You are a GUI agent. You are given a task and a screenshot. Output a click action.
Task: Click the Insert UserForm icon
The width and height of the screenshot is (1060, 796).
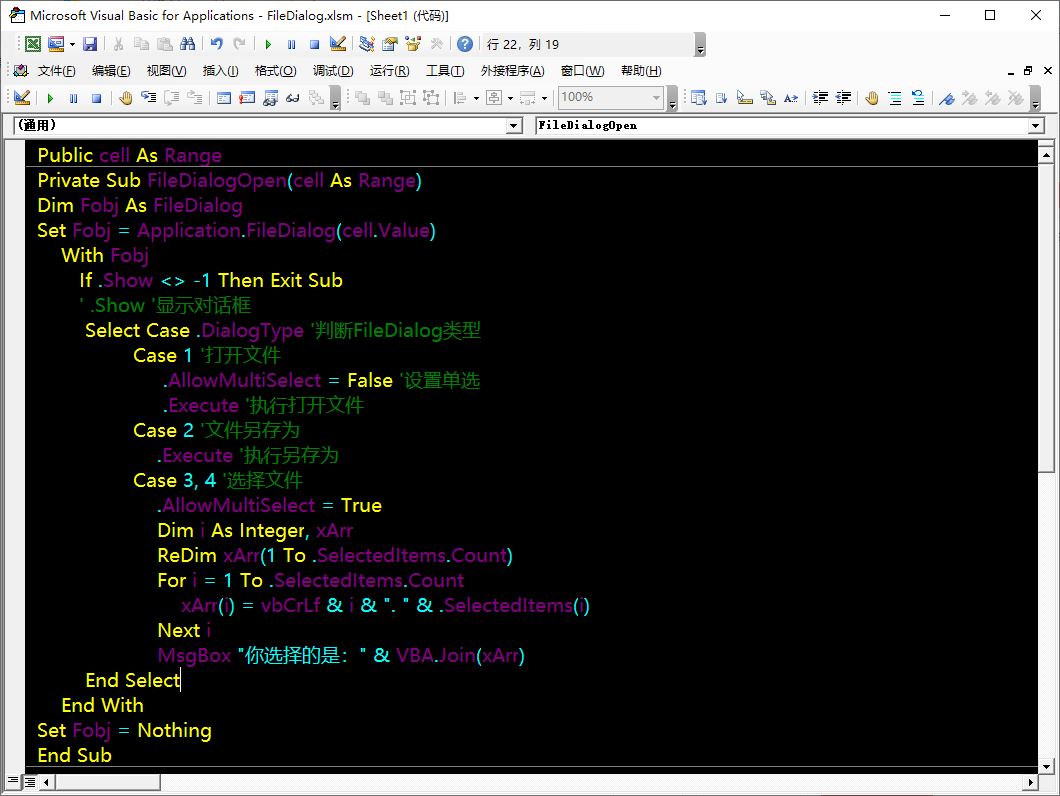55,45
